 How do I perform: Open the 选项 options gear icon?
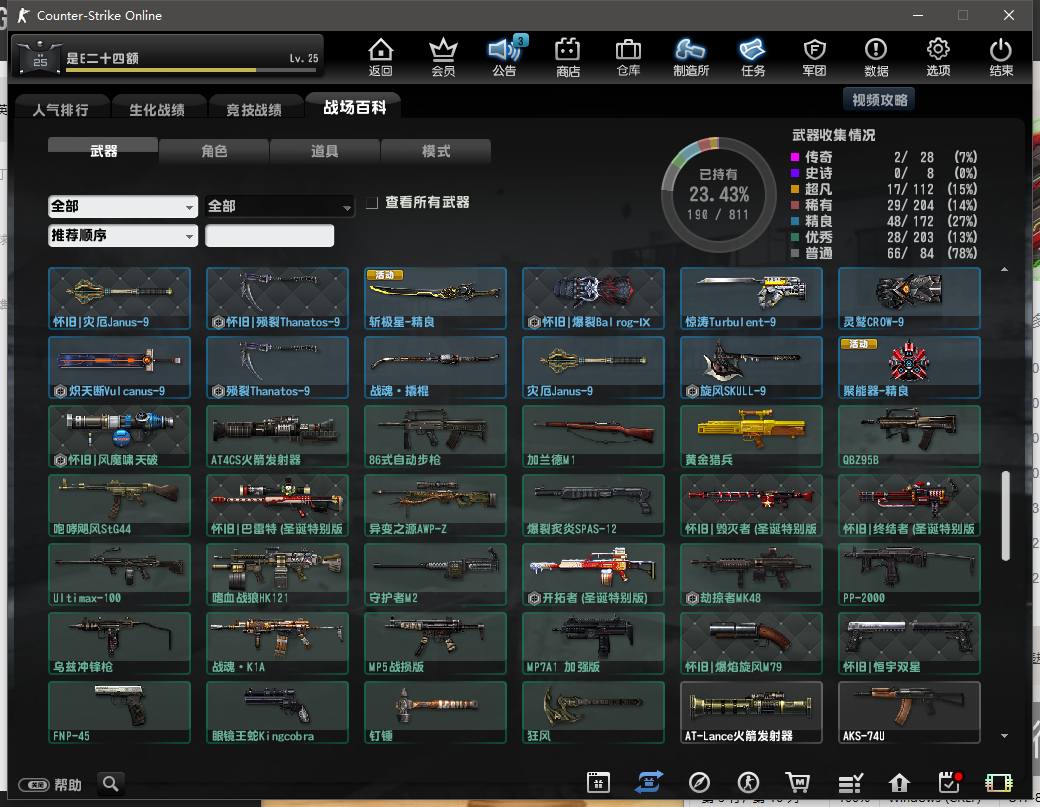938,57
